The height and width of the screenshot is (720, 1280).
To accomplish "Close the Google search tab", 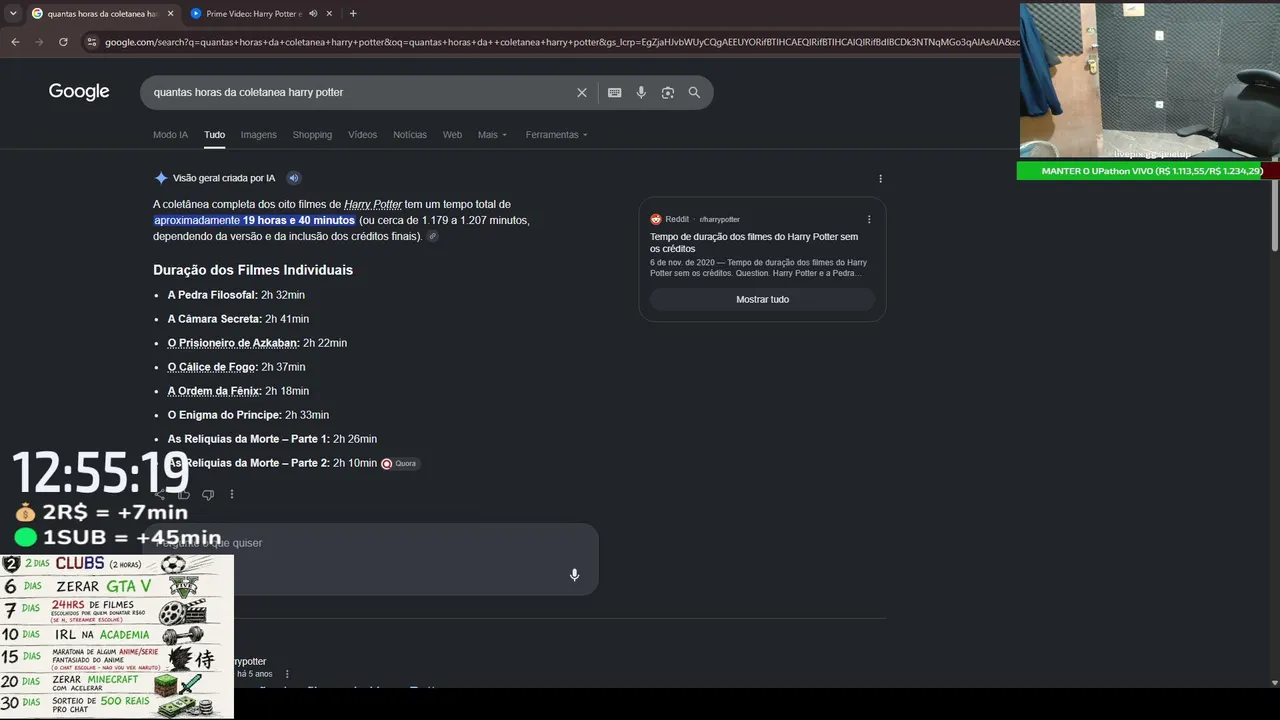I will click(x=170, y=14).
